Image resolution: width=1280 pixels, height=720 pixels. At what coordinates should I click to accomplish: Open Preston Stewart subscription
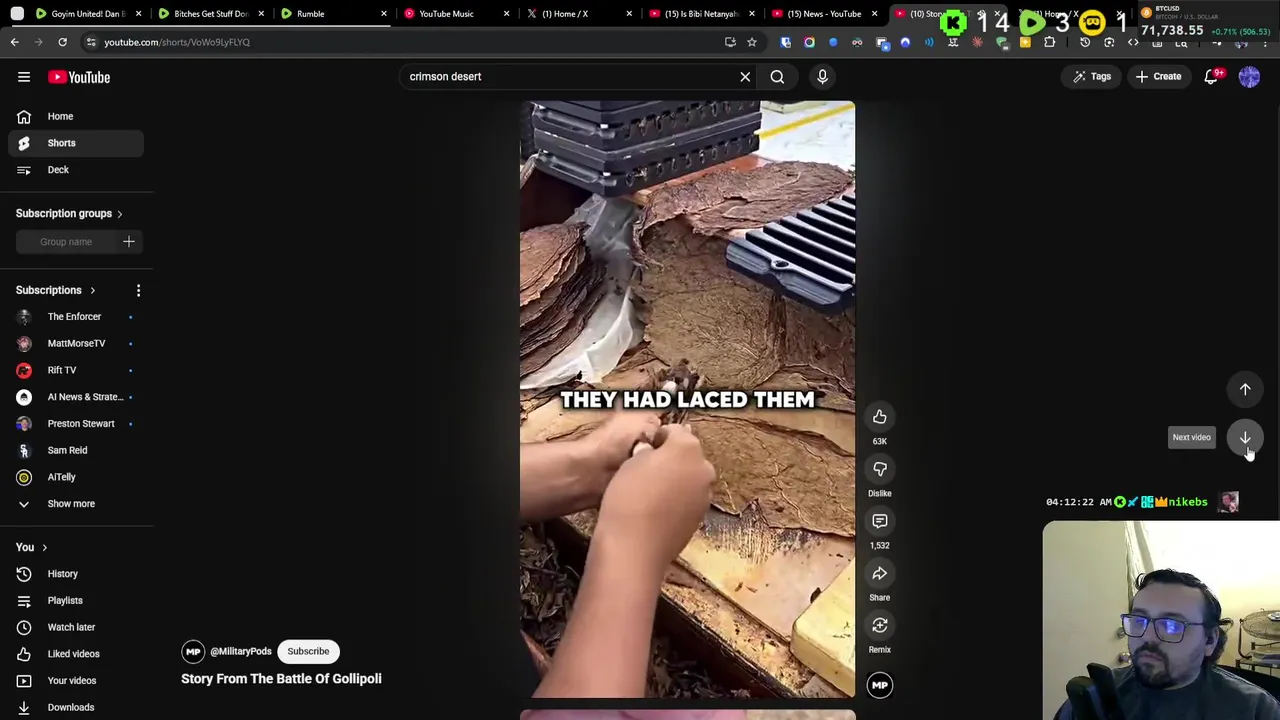tap(76, 424)
